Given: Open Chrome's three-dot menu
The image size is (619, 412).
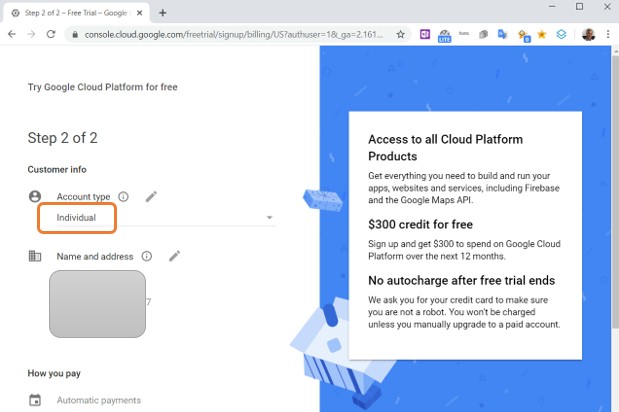Looking at the screenshot, I should (608, 34).
